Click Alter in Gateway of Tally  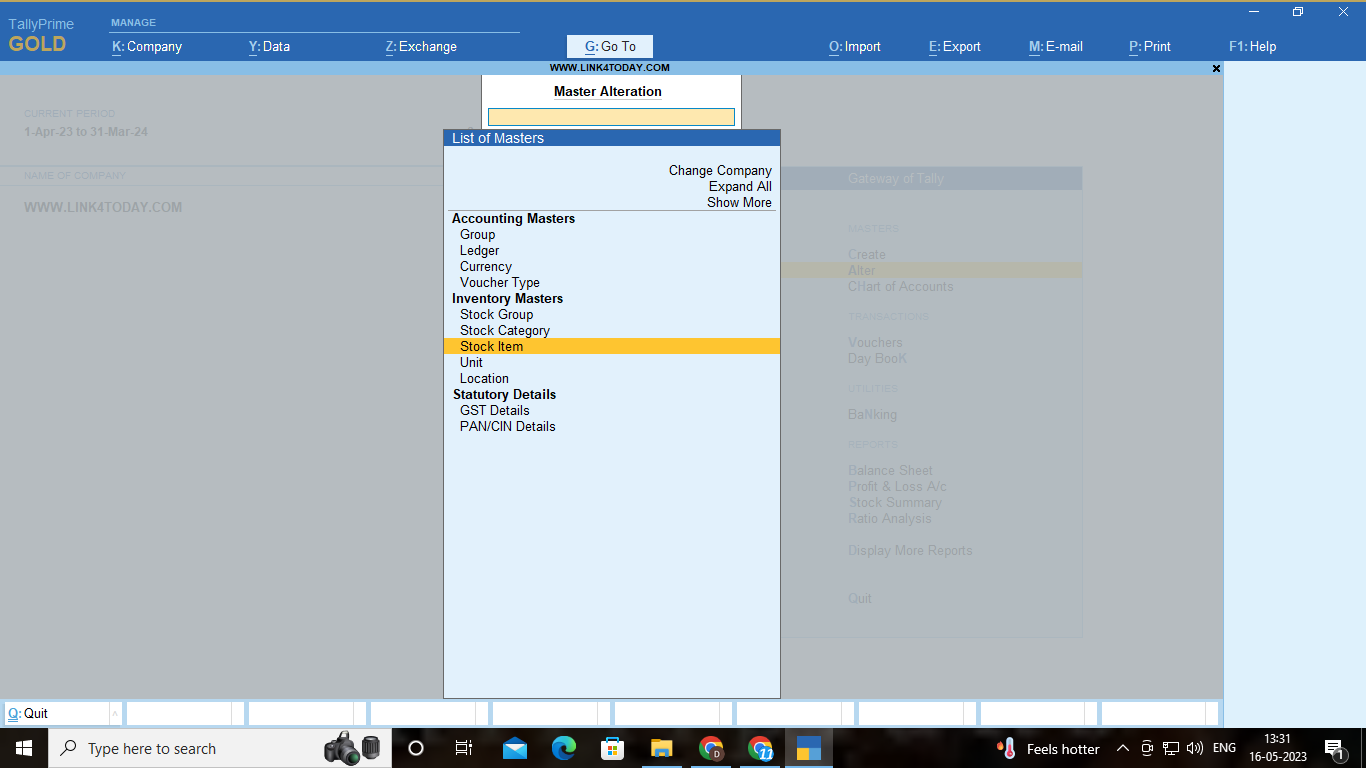(861, 270)
